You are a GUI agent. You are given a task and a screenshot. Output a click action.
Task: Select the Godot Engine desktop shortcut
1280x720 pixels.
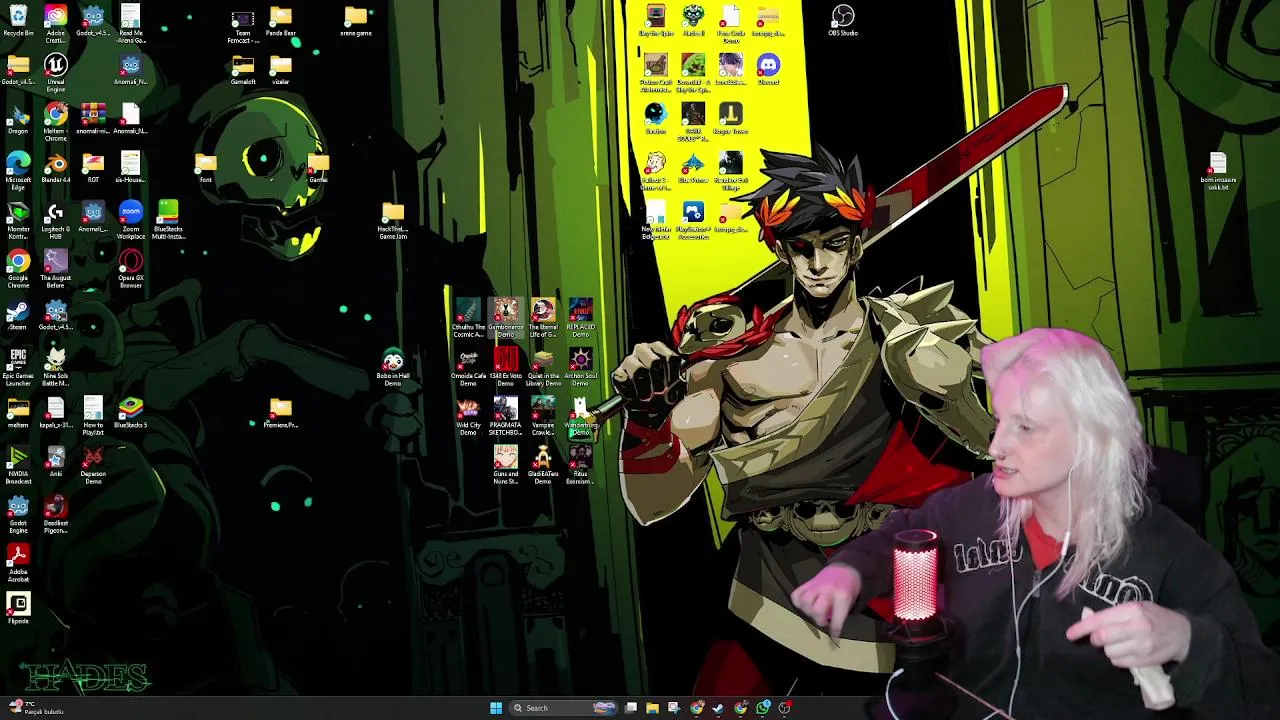[x=18, y=515]
